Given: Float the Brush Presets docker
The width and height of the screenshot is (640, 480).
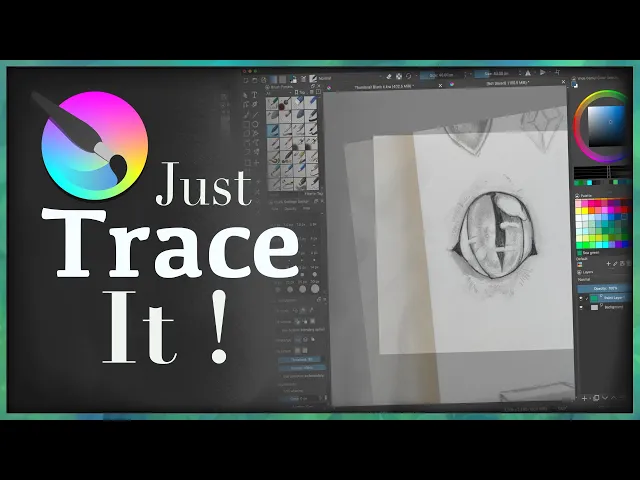Looking at the screenshot, I should point(312,86).
